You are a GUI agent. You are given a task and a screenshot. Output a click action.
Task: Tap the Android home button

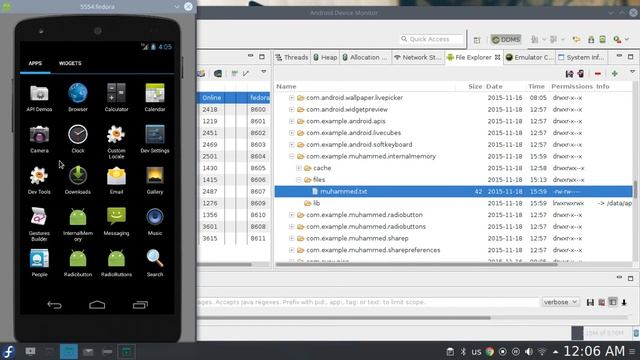(x=97, y=305)
